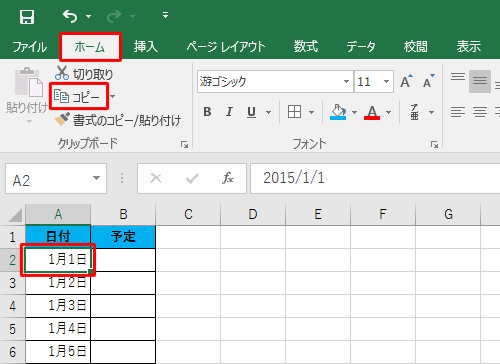Click the Name Box showing A2
Viewport: 500px width, 364px height.
(48, 179)
